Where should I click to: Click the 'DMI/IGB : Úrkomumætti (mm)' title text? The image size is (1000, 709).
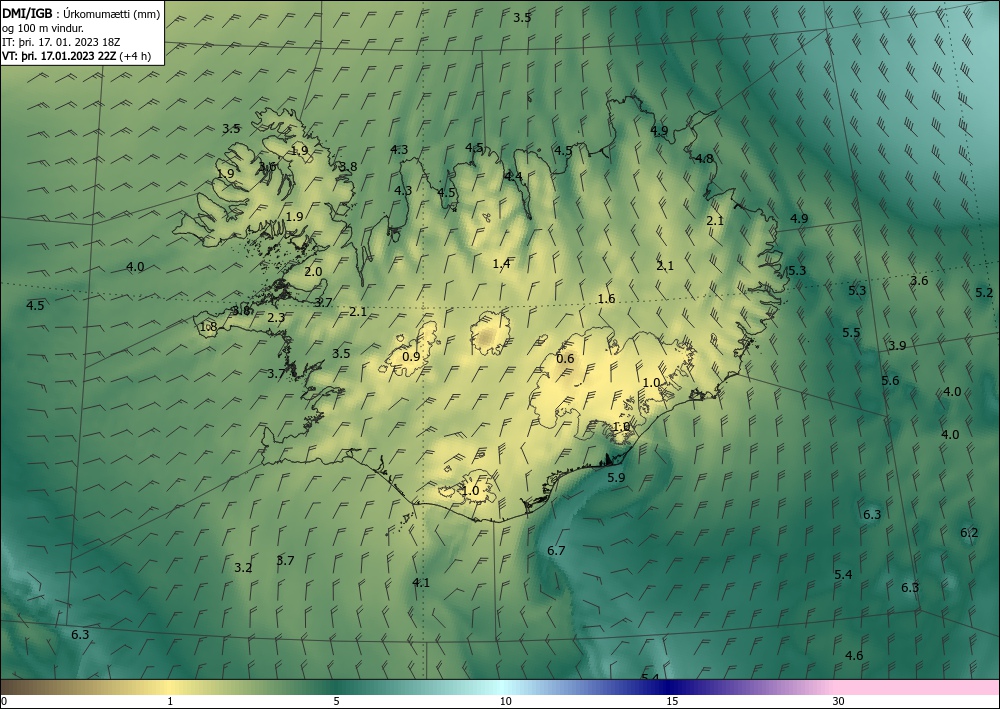pyautogui.click(x=82, y=13)
